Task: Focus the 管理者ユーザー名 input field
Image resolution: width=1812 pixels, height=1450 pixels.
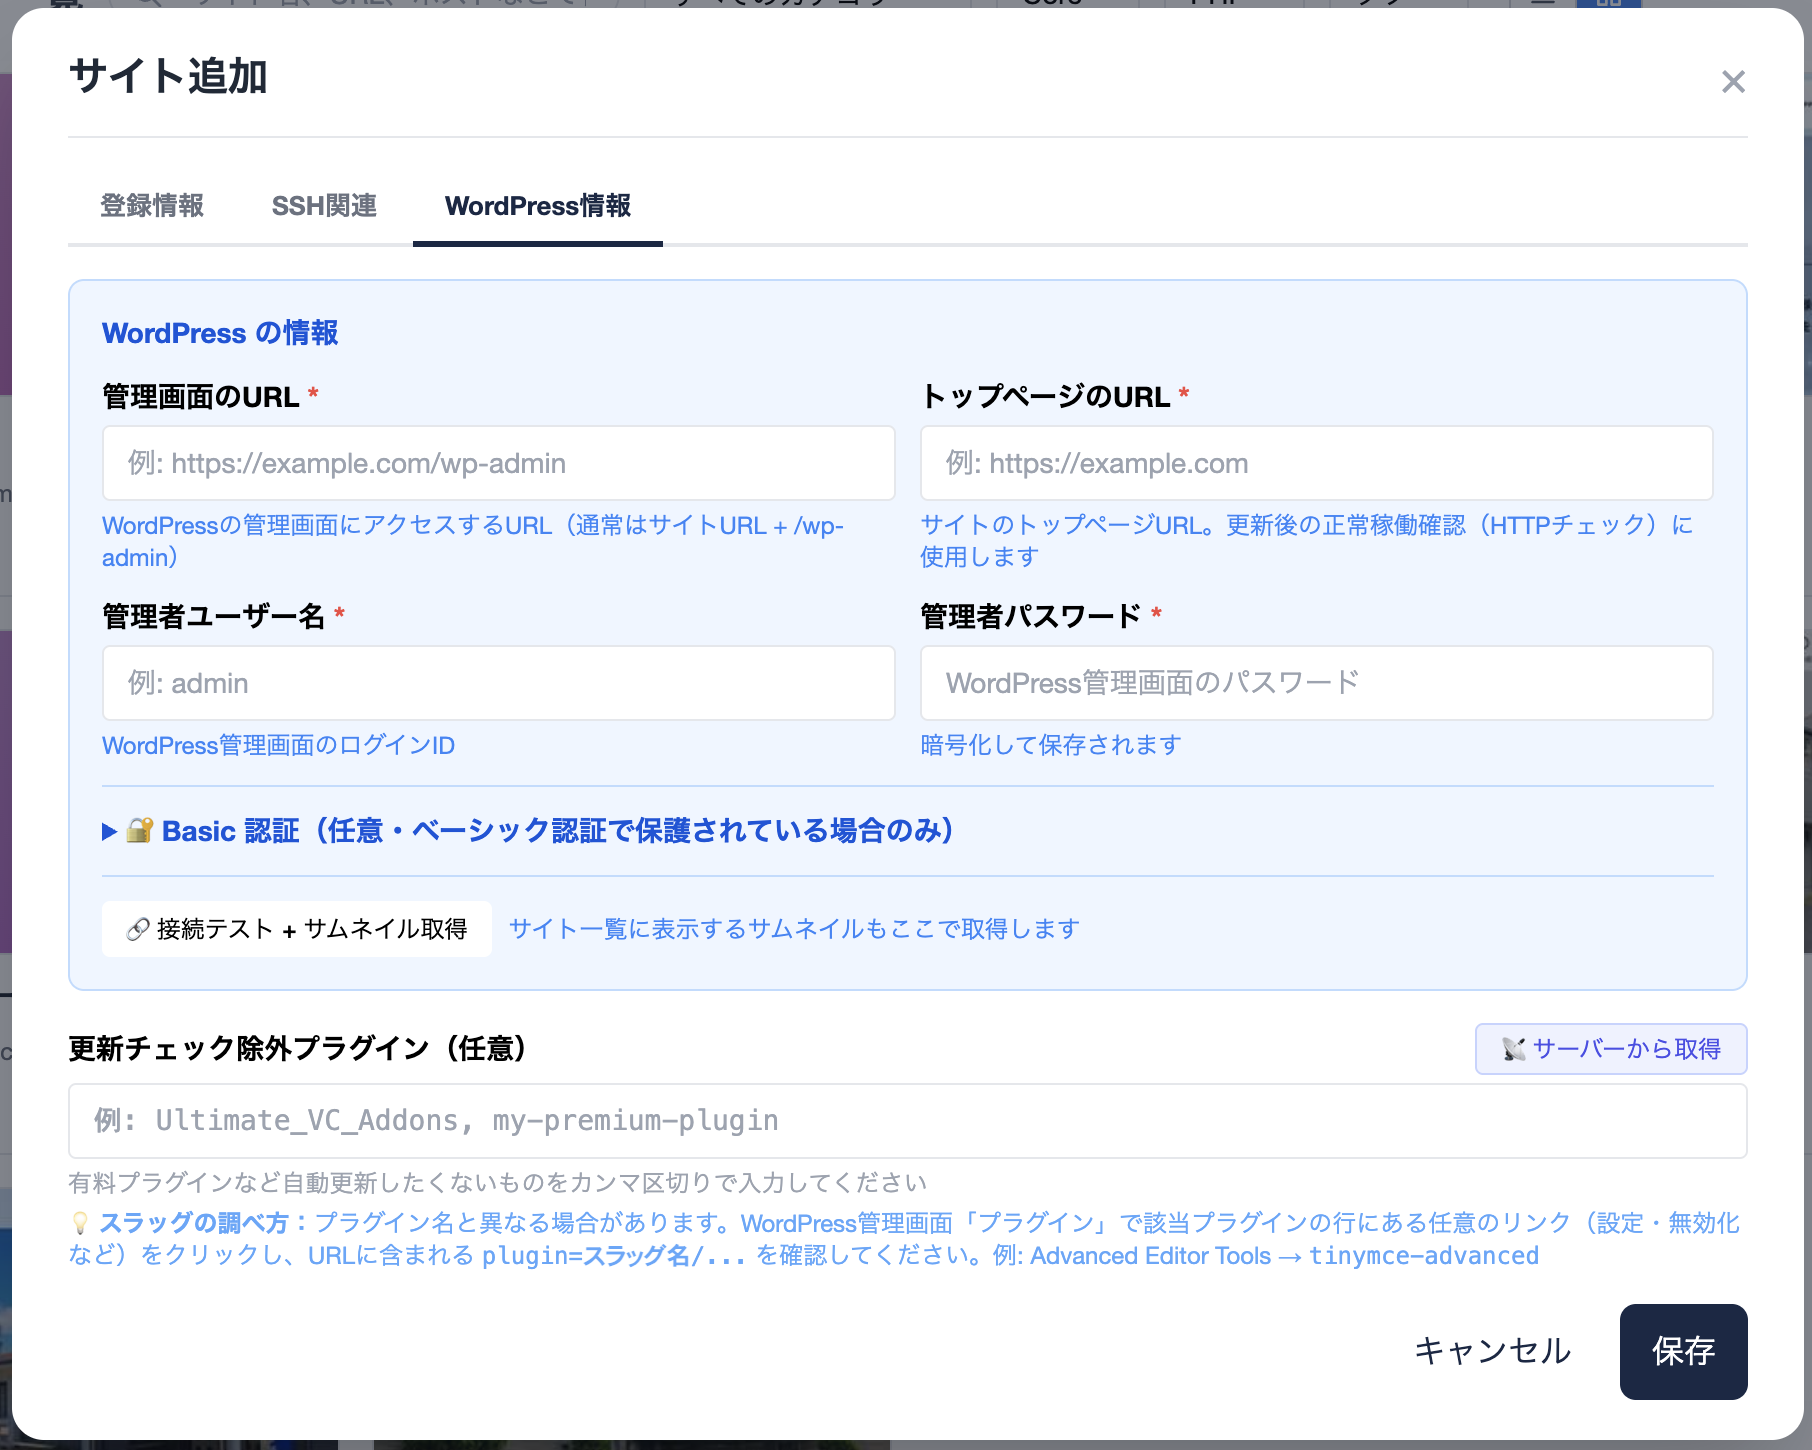Action: pos(498,683)
